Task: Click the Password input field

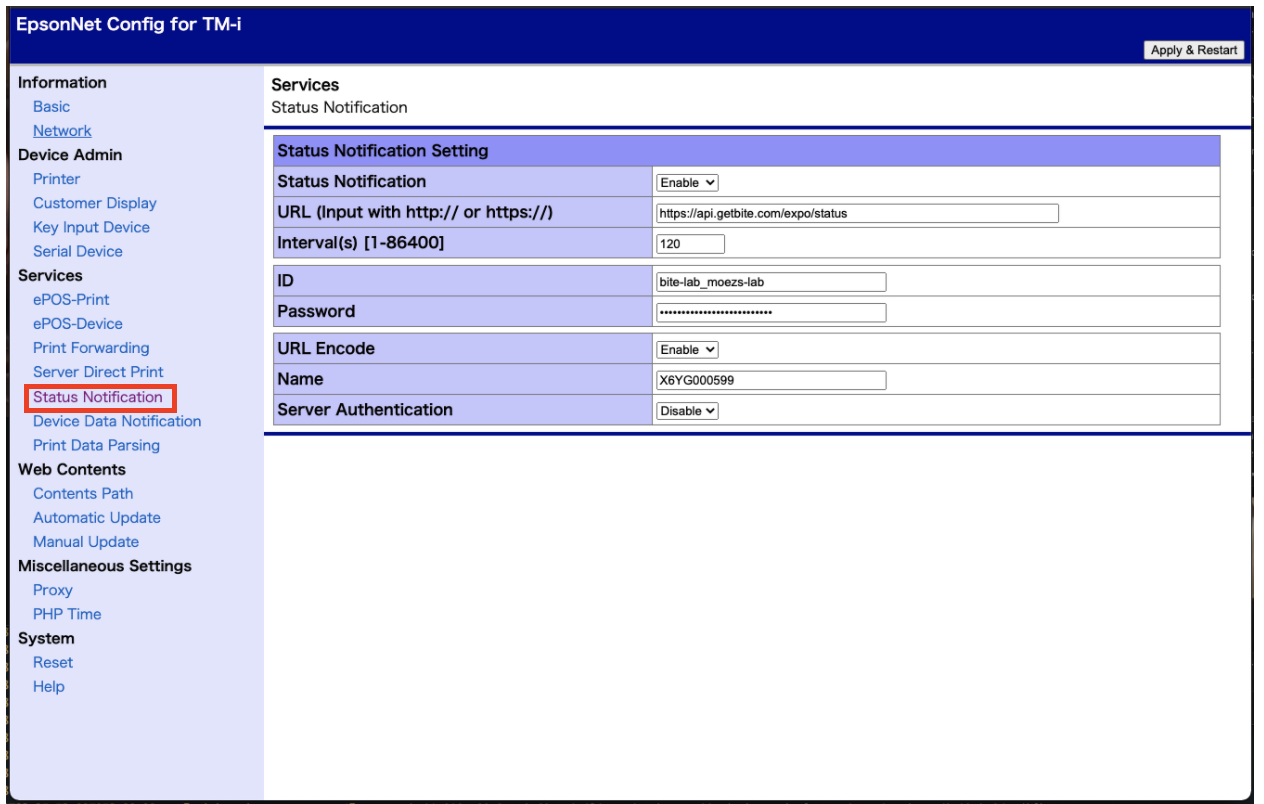Action: coord(771,312)
